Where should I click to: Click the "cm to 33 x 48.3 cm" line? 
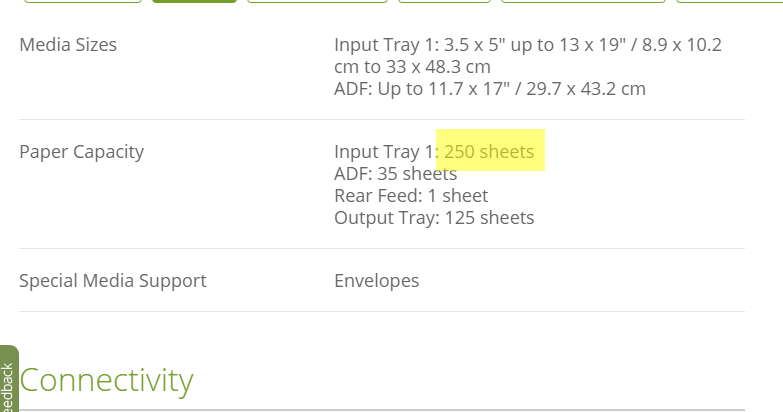point(412,66)
